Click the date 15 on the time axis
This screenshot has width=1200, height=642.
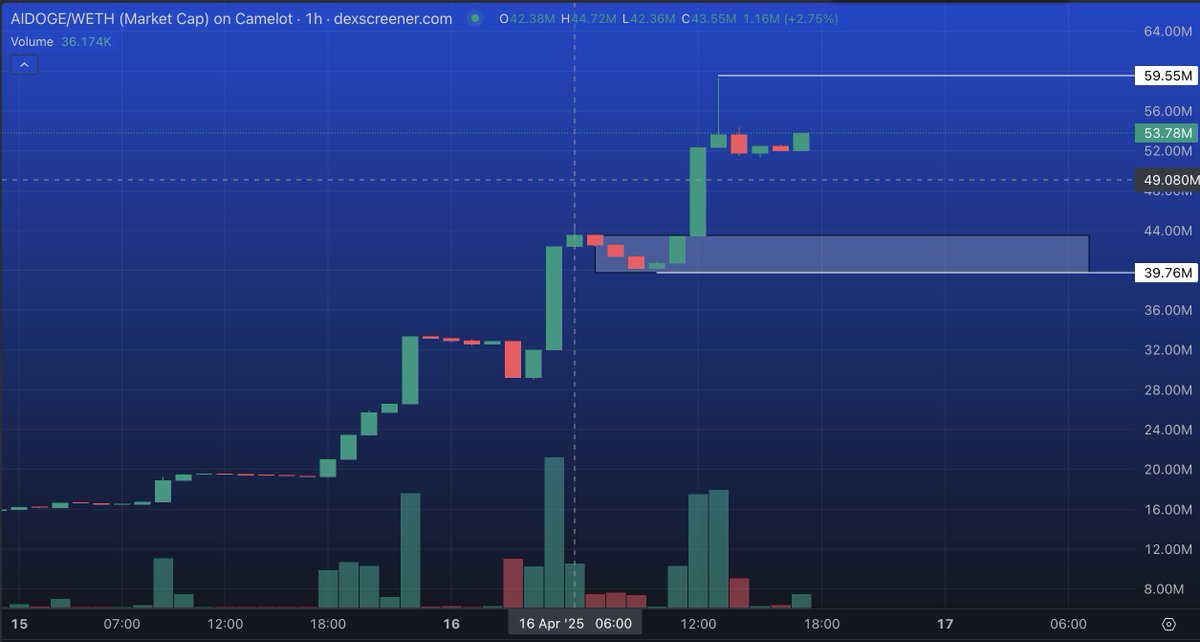coord(19,624)
